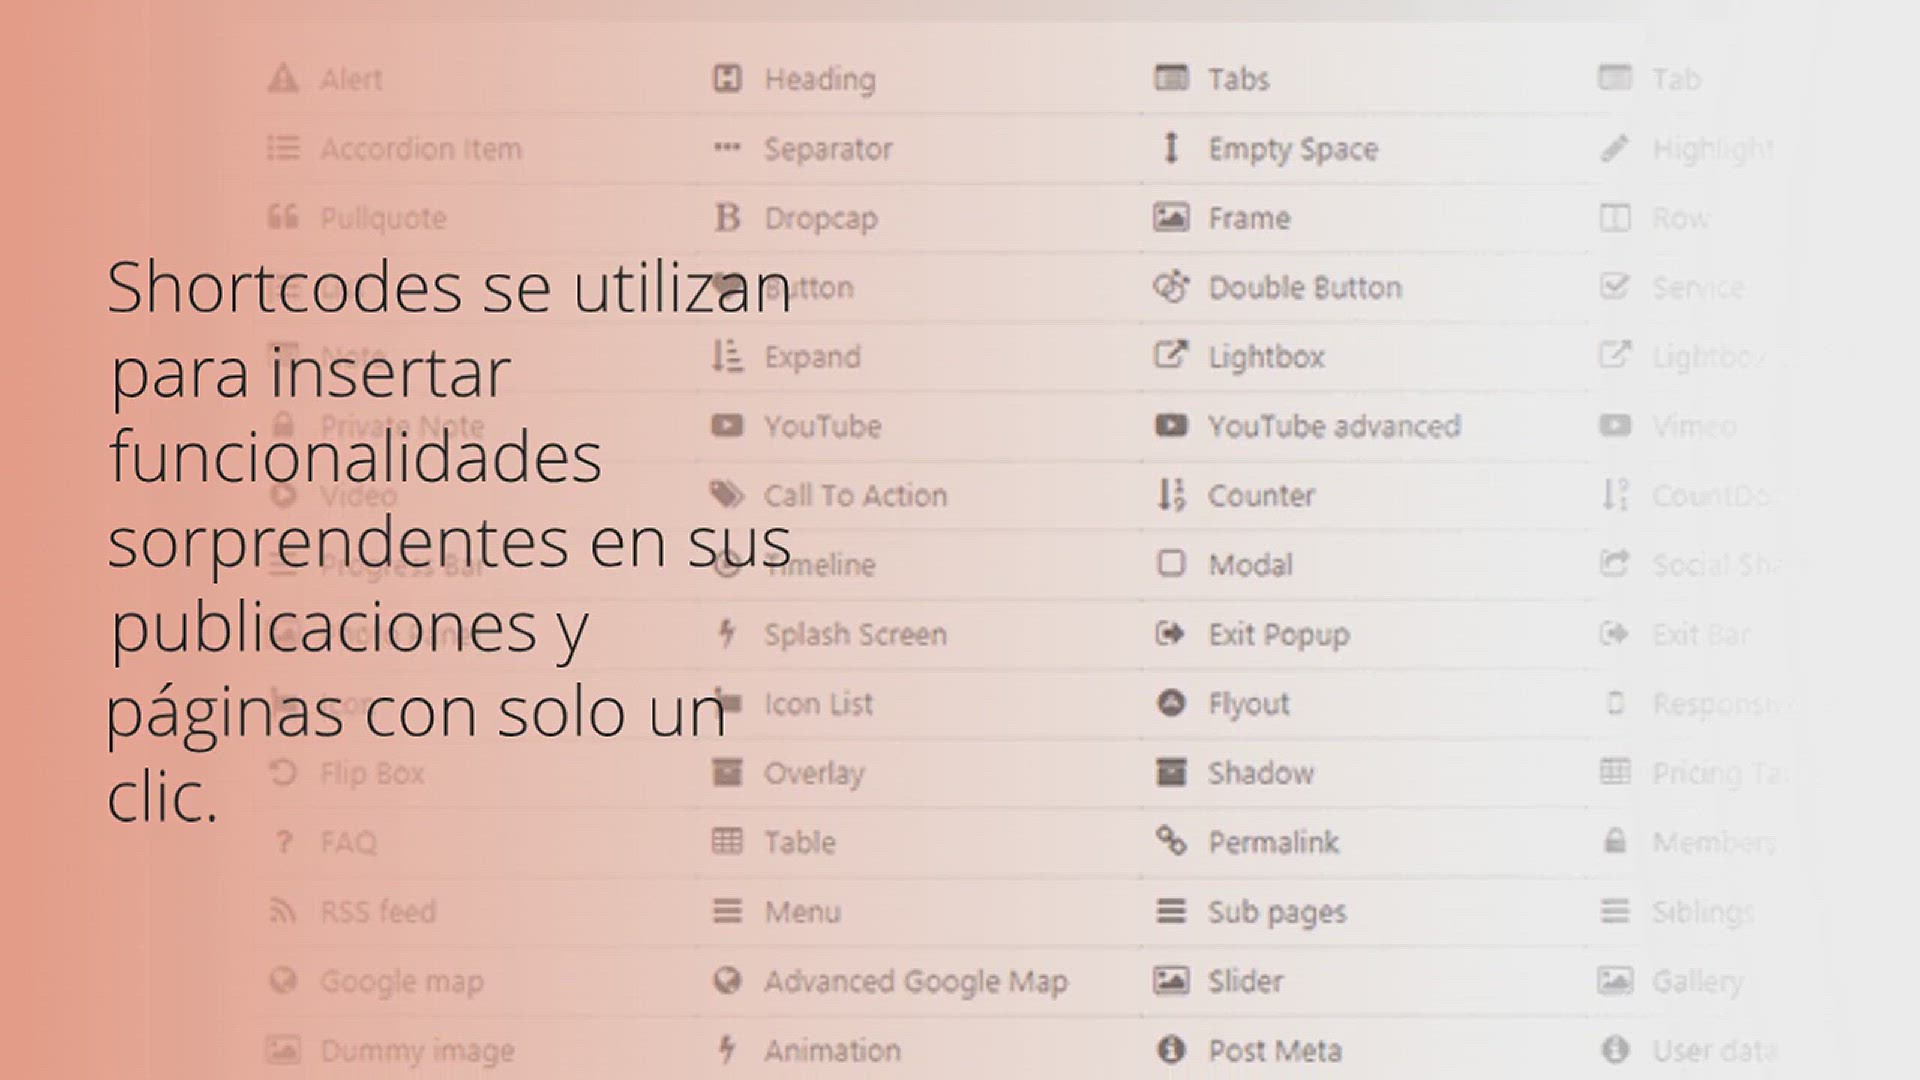Choose the Splash Screen shortcode

(x=854, y=635)
